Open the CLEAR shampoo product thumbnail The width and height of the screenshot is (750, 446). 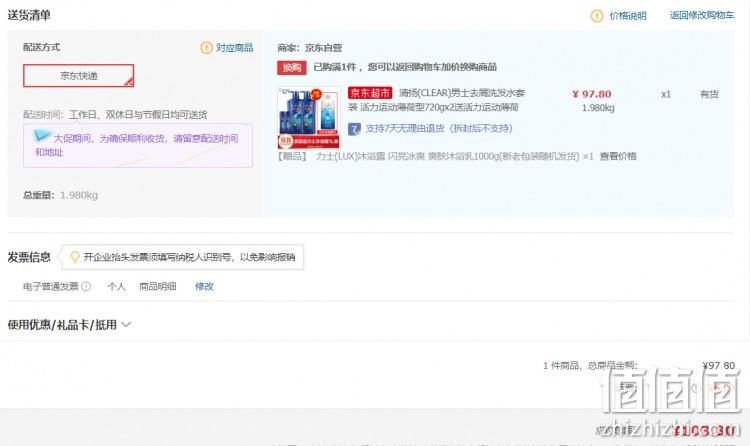point(309,117)
